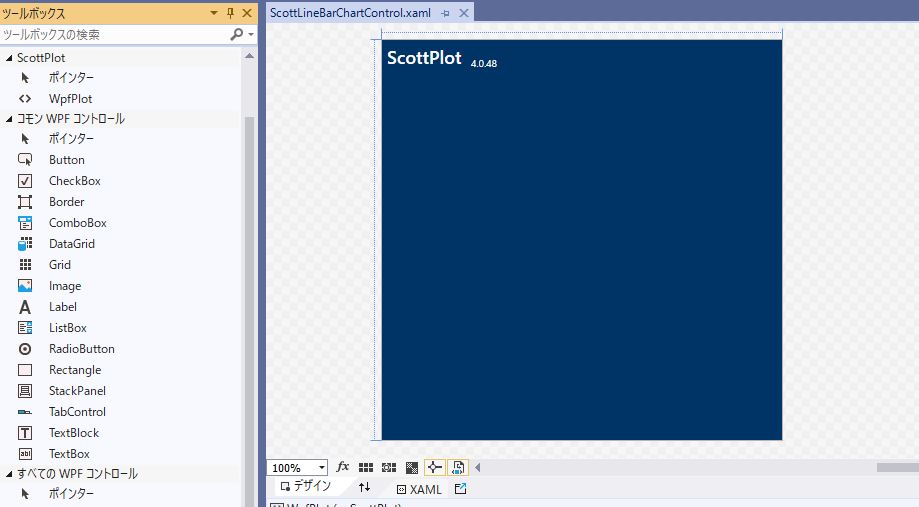The height and width of the screenshot is (507, 919).
Task: Click the 4.0.48 version label
Action: (x=484, y=63)
